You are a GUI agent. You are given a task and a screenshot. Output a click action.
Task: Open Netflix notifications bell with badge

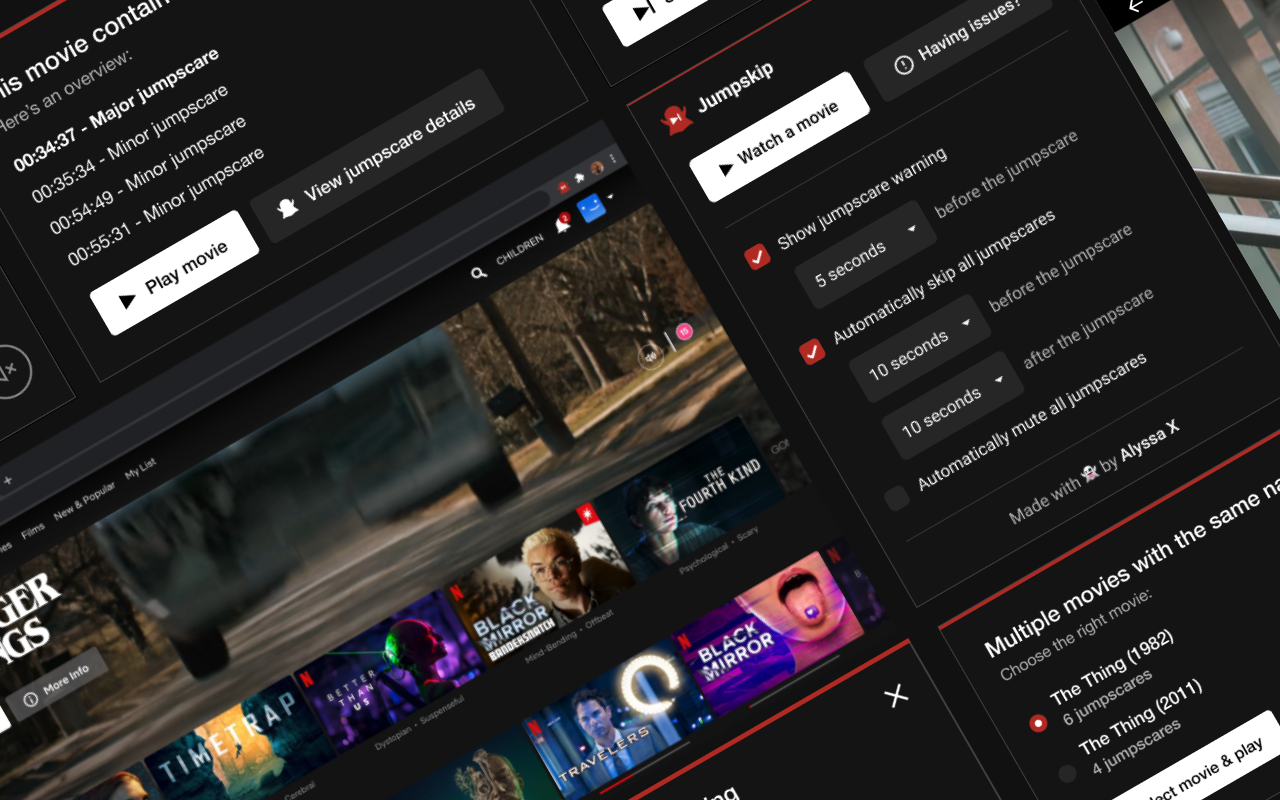click(x=560, y=225)
